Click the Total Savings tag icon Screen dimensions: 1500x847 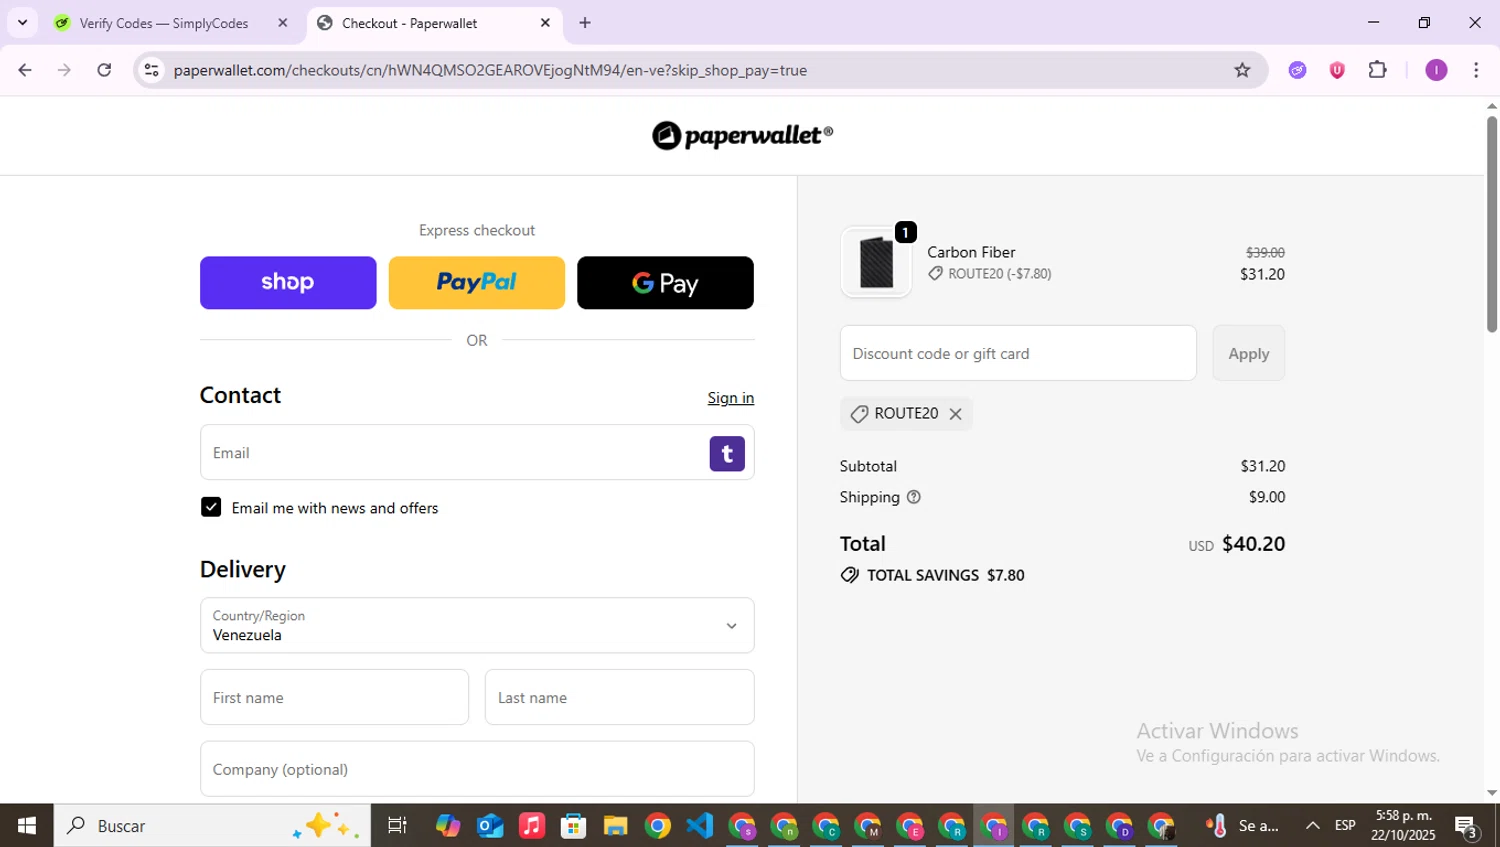point(850,575)
